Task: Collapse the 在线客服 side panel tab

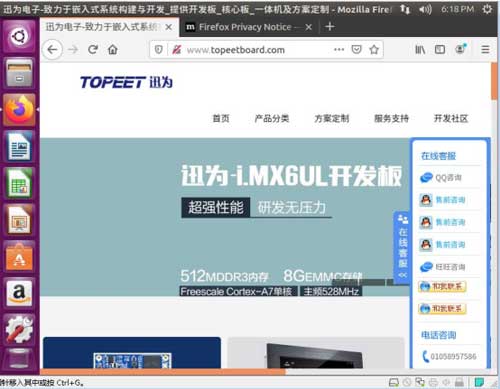Action: click(403, 247)
